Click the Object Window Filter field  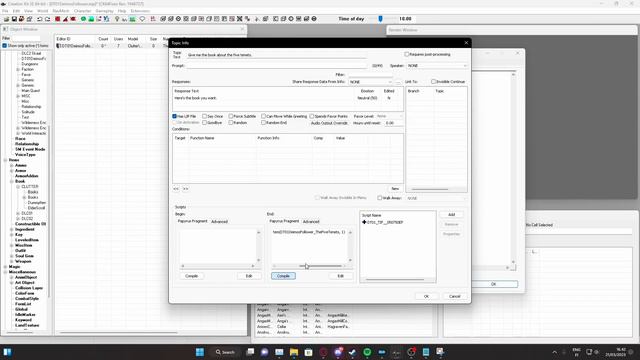[26, 38]
